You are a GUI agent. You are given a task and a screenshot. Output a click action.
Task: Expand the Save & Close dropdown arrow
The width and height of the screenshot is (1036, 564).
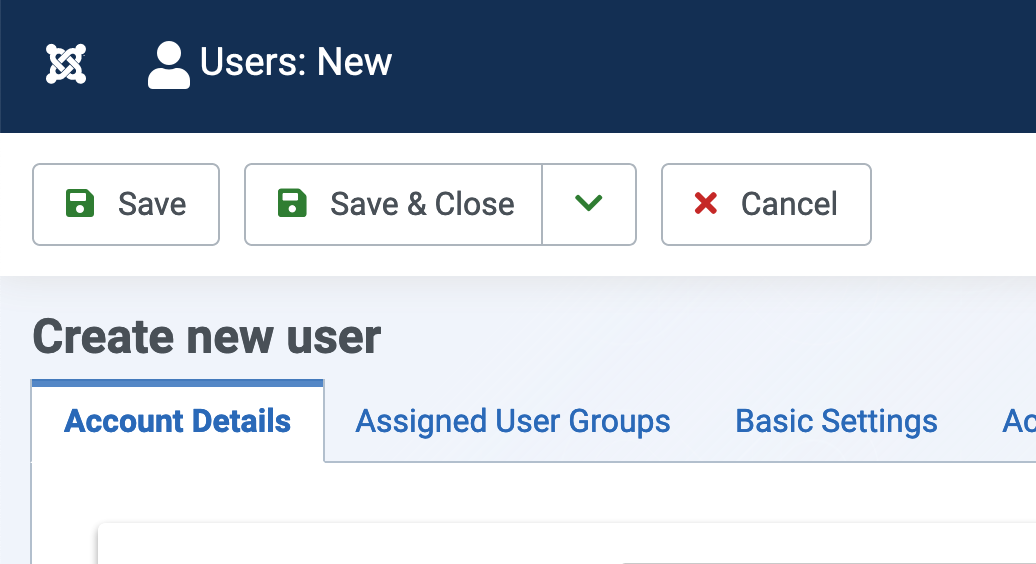(589, 205)
